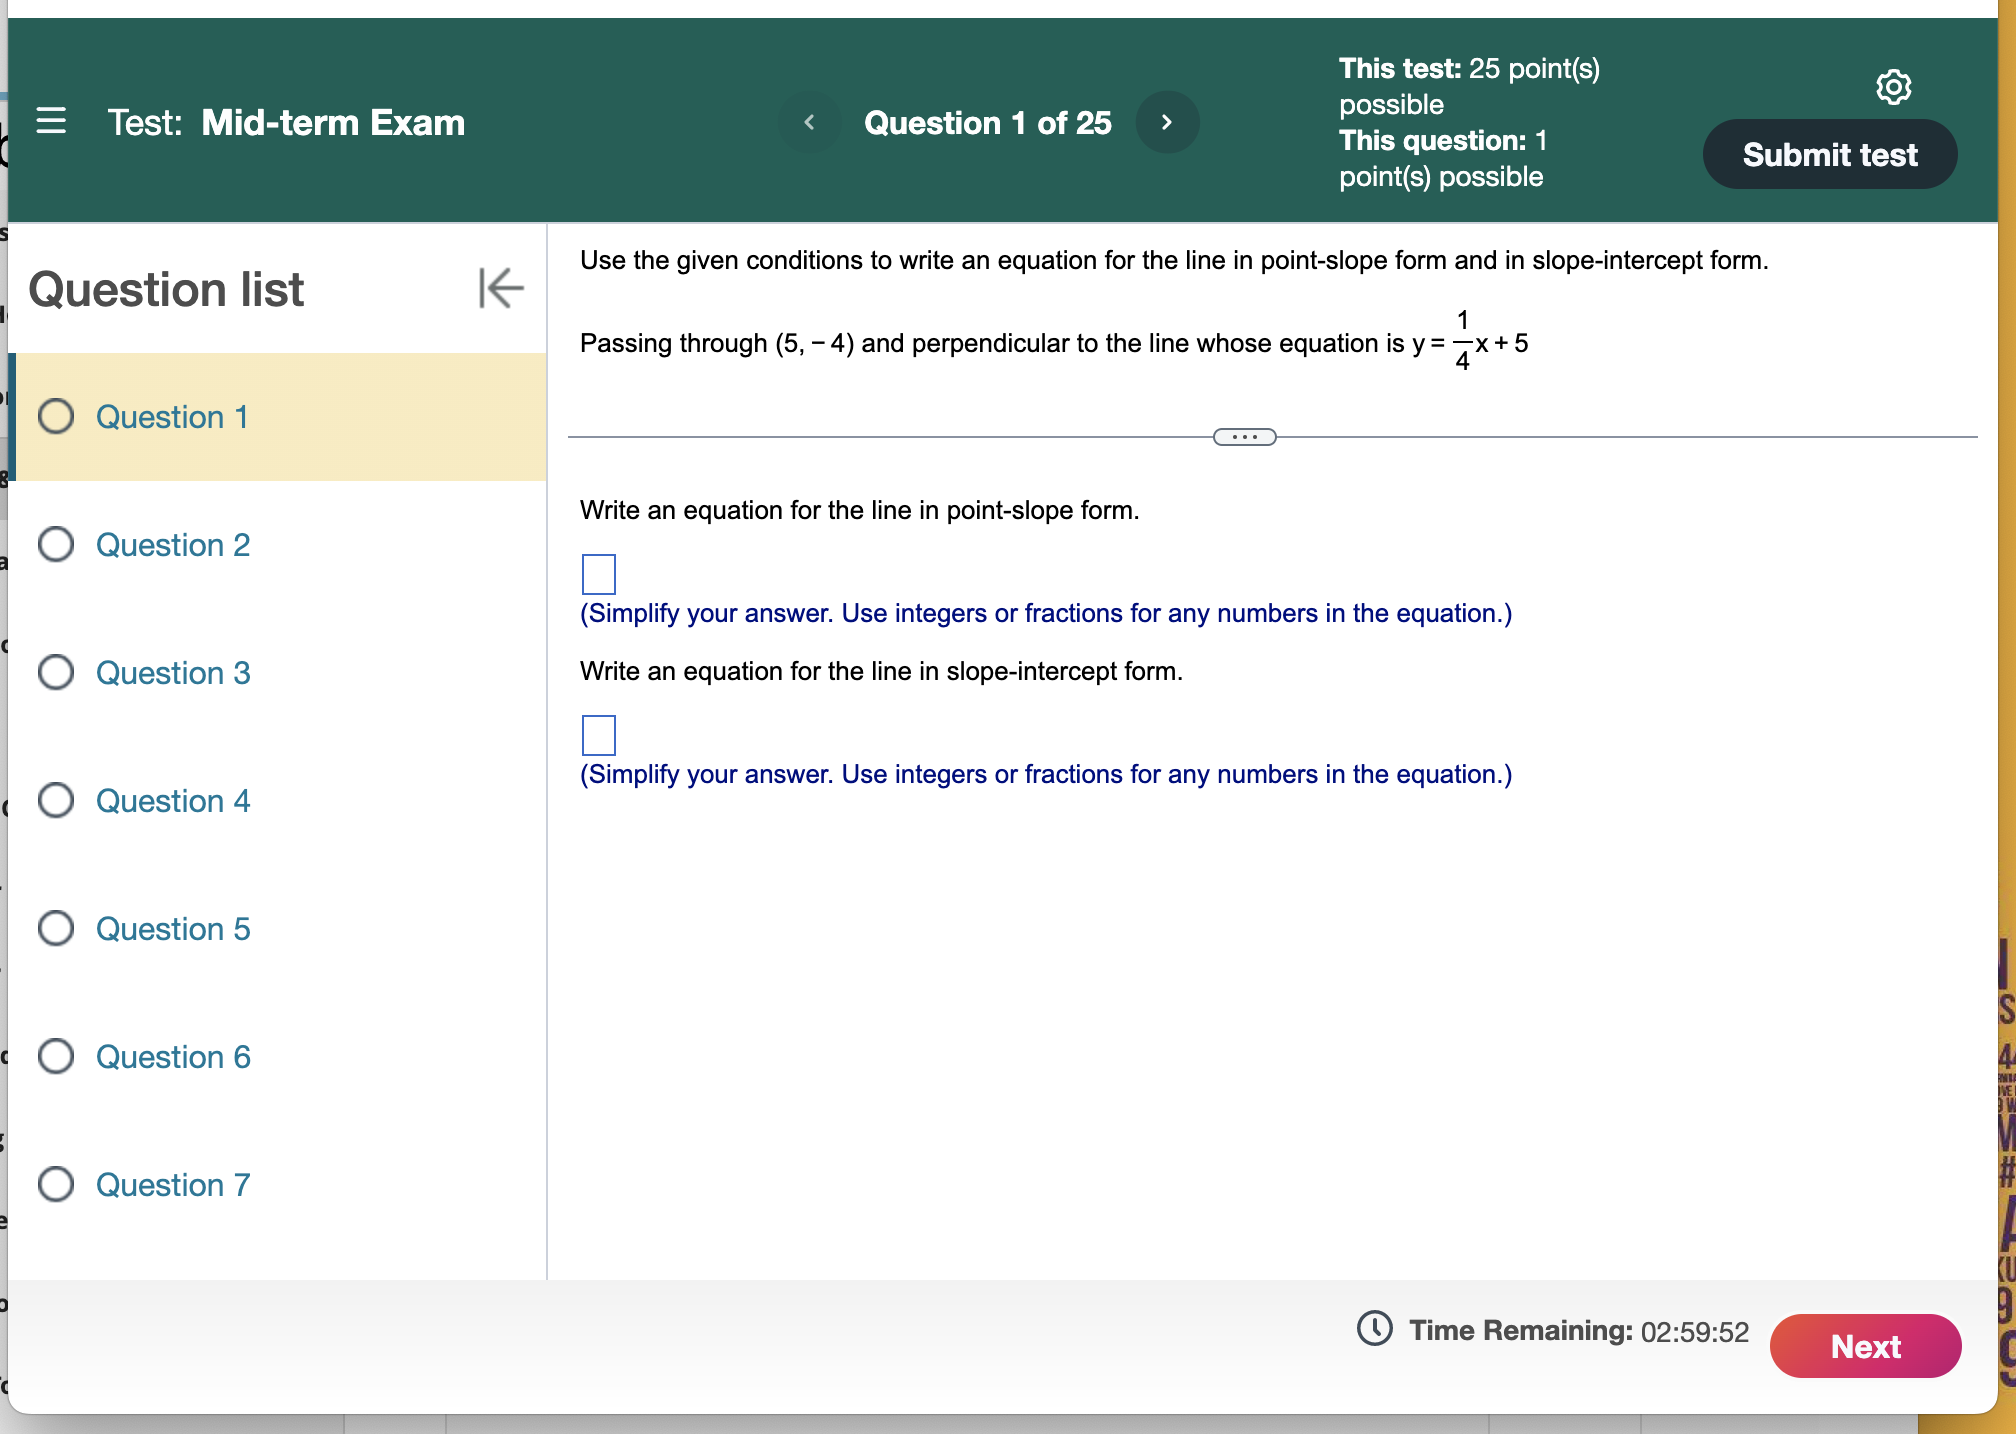The height and width of the screenshot is (1434, 2016).
Task: Expand the ellipsis divider on the question
Action: (x=1245, y=436)
